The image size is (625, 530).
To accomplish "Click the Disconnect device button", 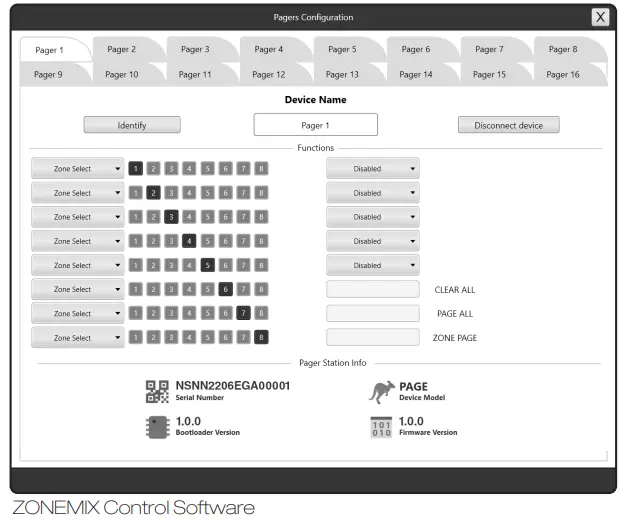I will (509, 125).
